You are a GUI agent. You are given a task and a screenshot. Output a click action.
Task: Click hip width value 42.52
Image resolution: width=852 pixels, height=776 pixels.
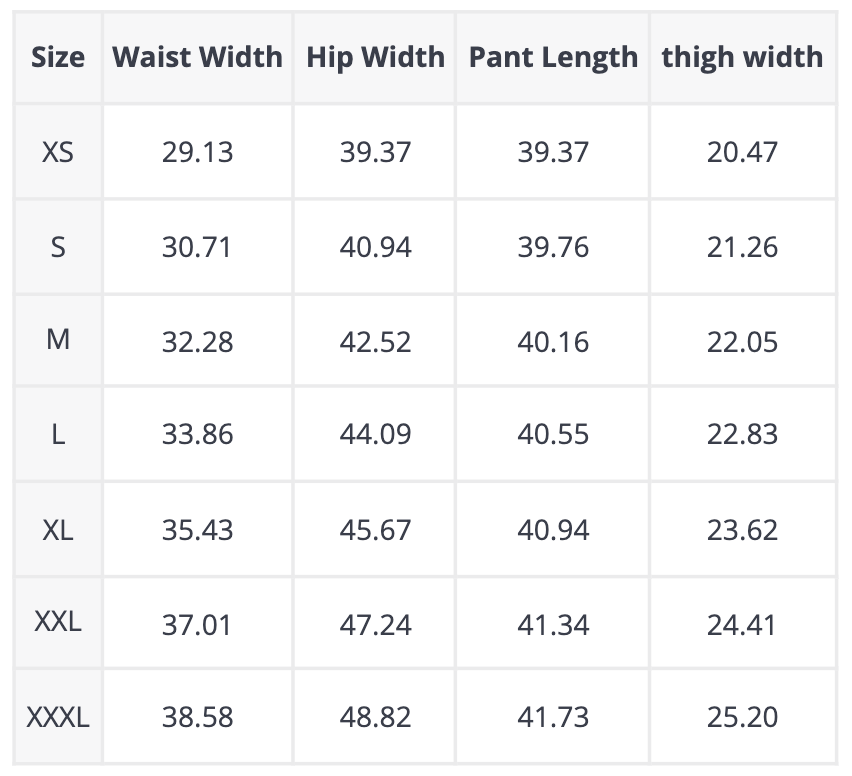click(373, 342)
